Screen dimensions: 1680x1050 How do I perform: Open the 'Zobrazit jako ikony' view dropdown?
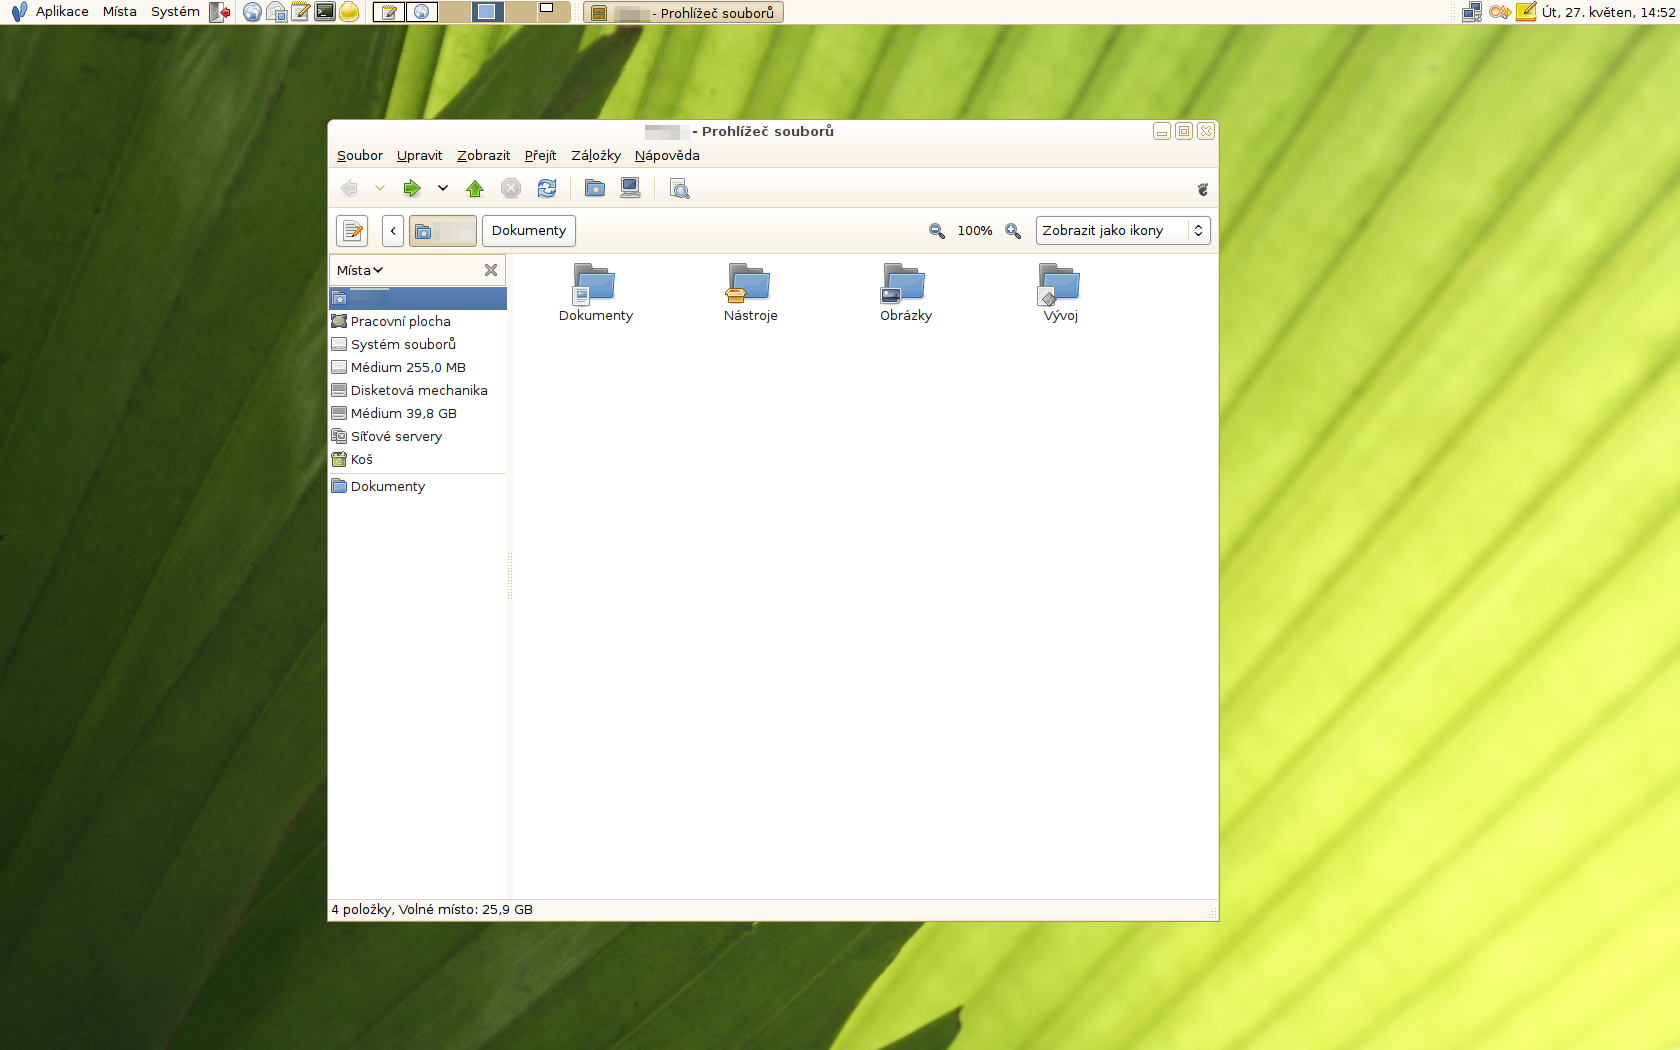point(1122,231)
